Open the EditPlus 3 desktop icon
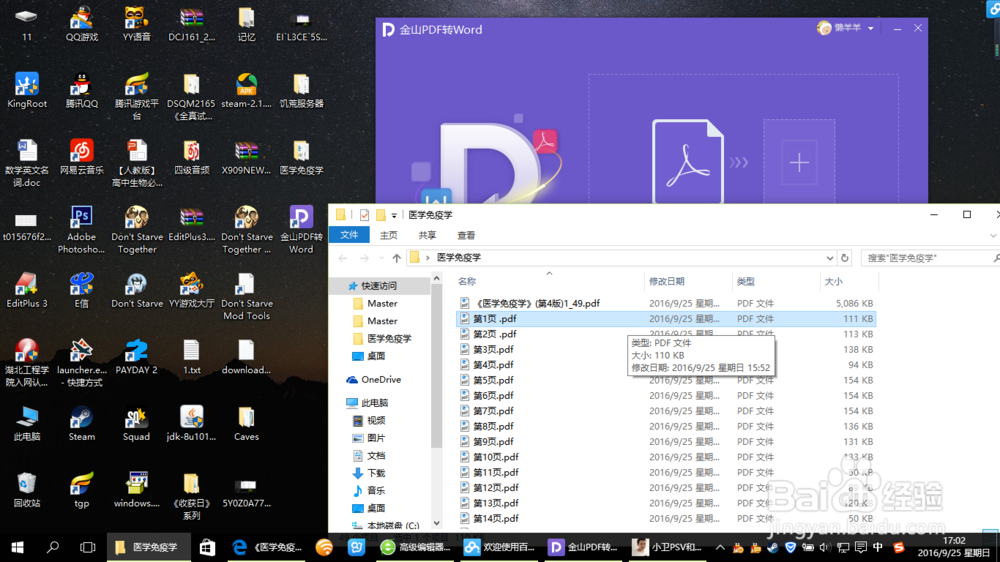This screenshot has width=1000, height=562. (x=26, y=290)
